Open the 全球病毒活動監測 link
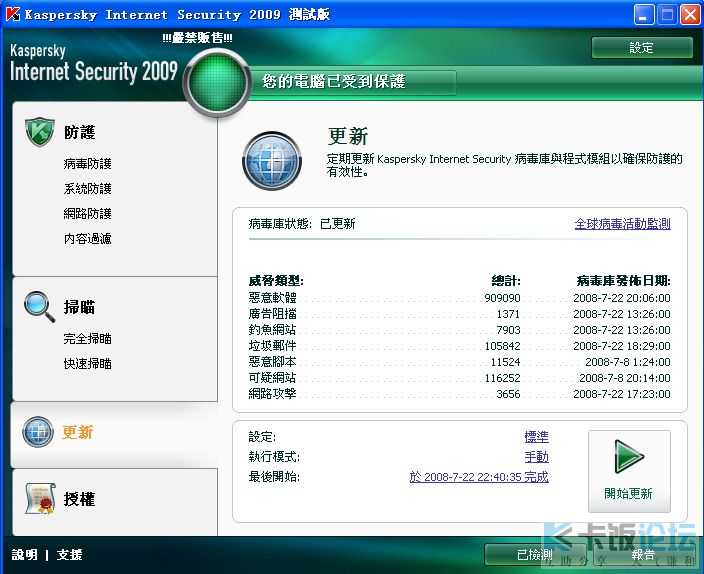Image resolution: width=704 pixels, height=574 pixels. 622,224
